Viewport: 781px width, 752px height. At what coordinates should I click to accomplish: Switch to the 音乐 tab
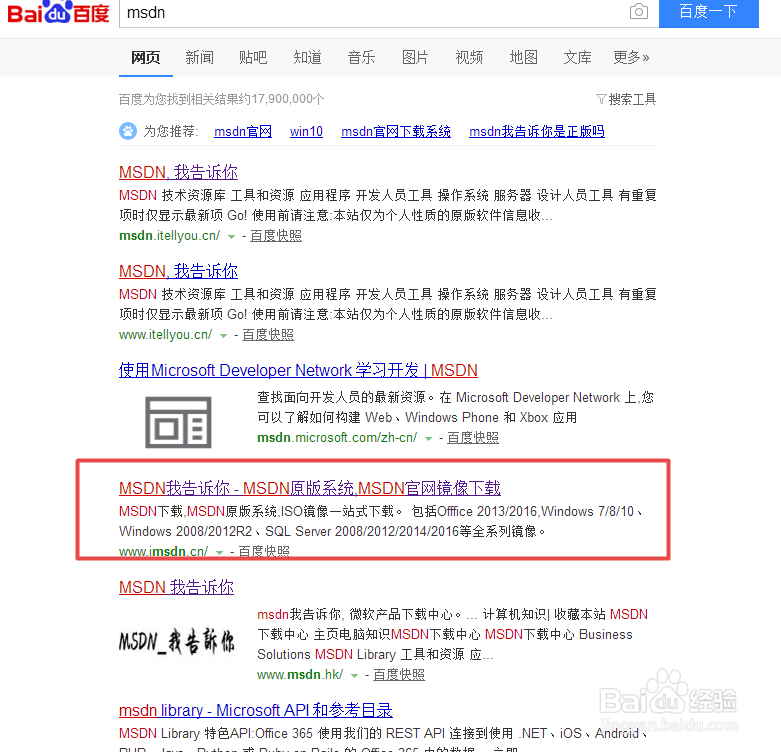click(x=361, y=58)
